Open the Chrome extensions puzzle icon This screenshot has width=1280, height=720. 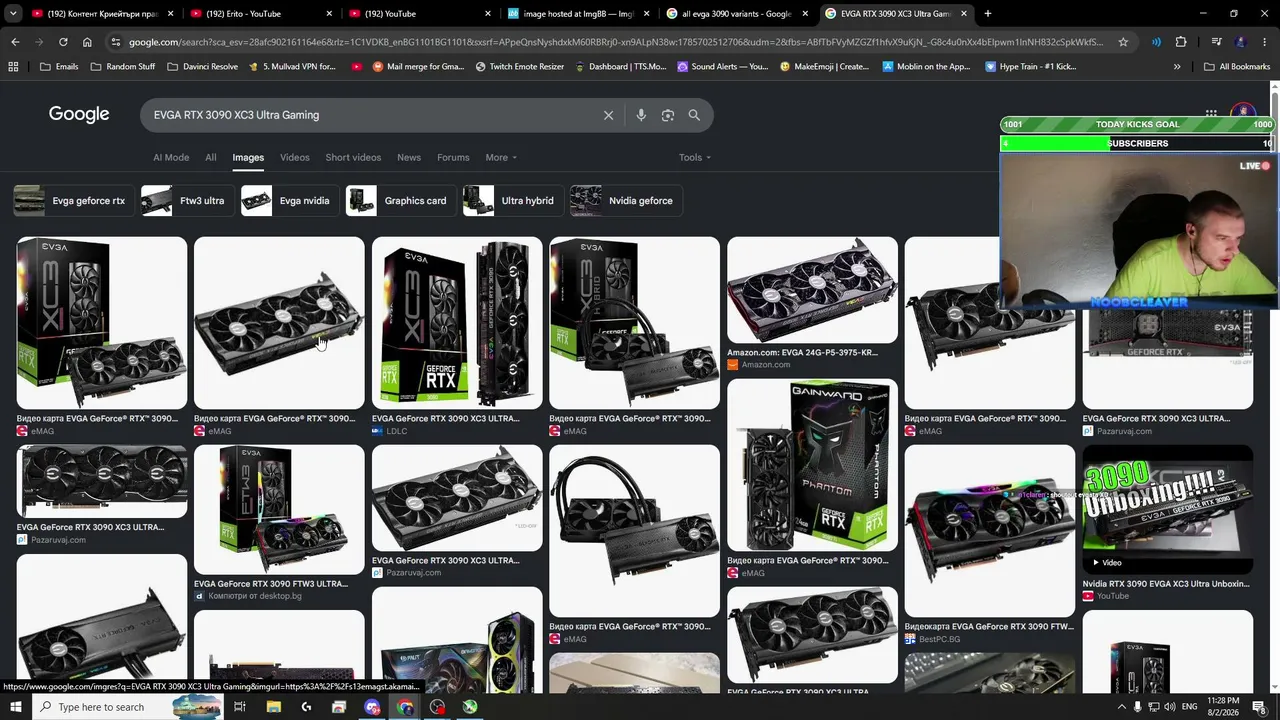[x=1181, y=42]
